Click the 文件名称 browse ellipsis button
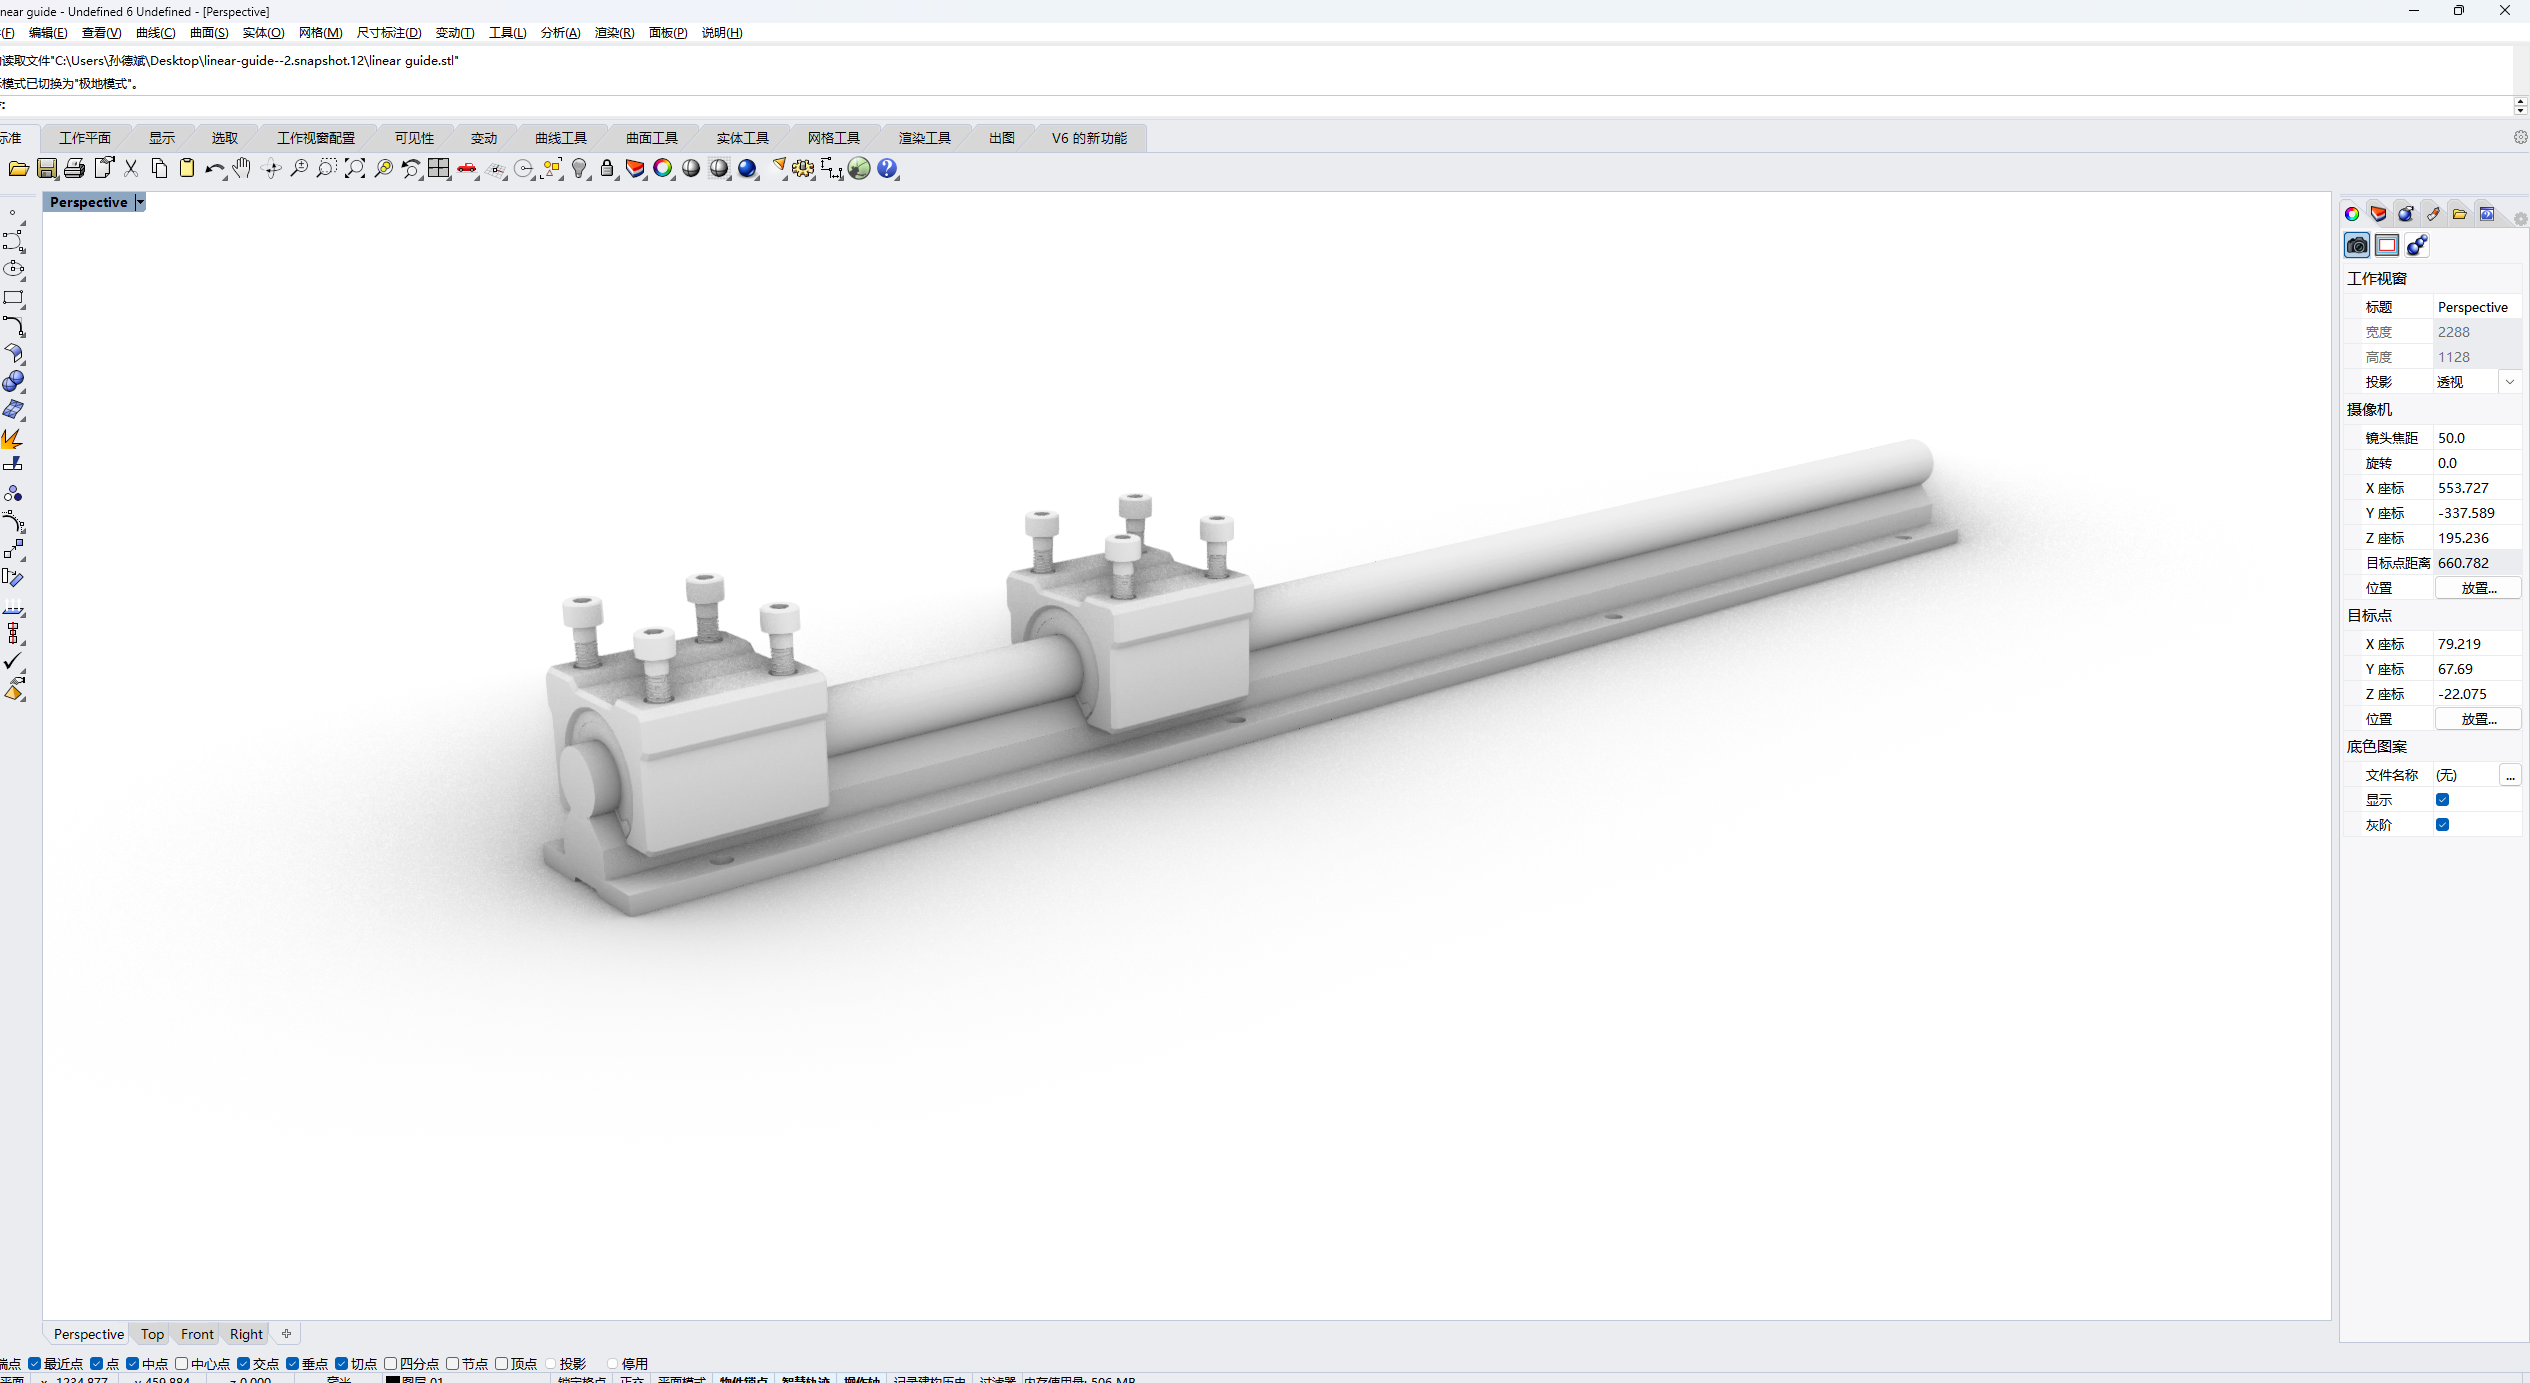 click(2510, 775)
